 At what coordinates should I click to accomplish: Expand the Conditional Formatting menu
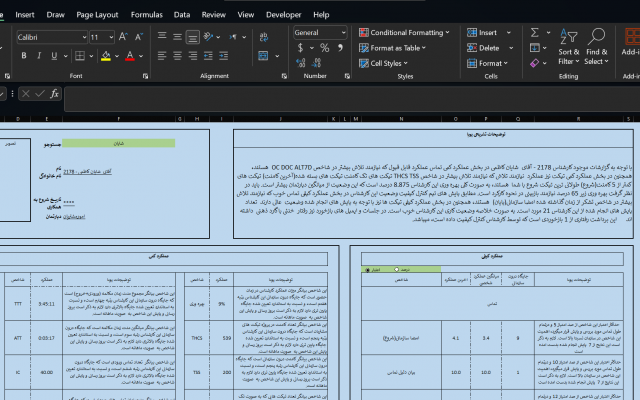(404, 32)
